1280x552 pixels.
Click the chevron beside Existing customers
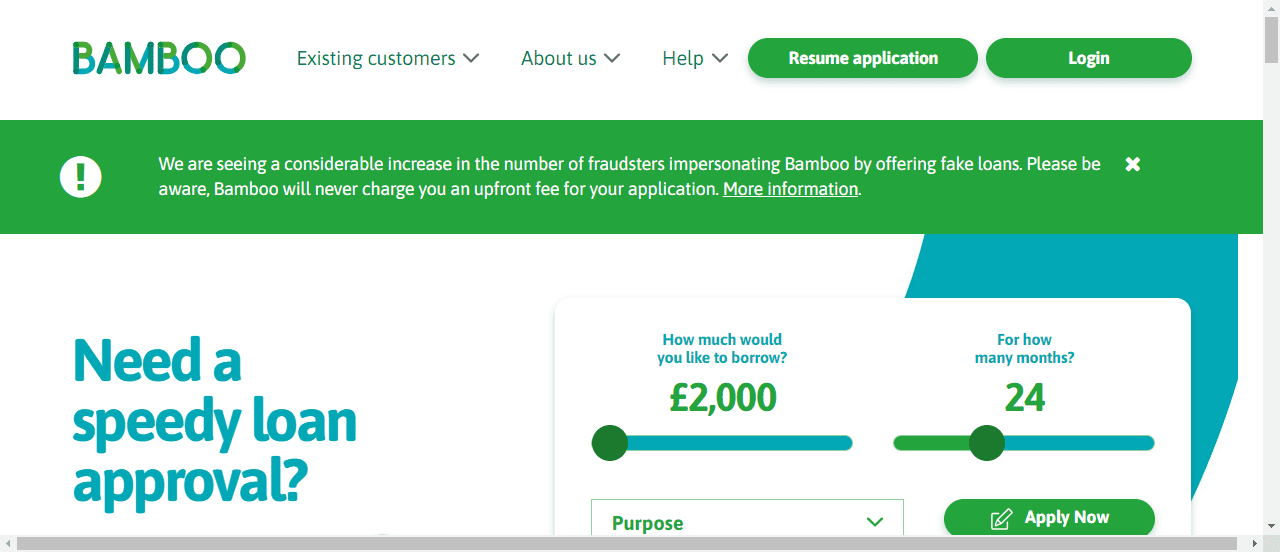click(x=471, y=58)
